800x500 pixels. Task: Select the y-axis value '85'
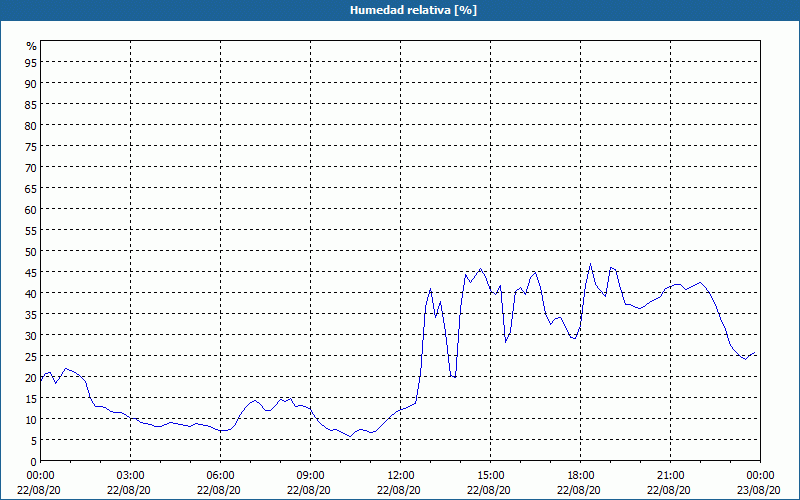[x=31, y=104]
